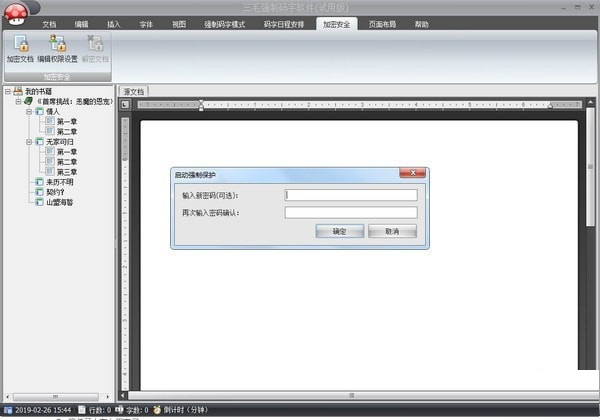Select 第一章 under 无家可归
600x420 pixels.
click(67, 152)
